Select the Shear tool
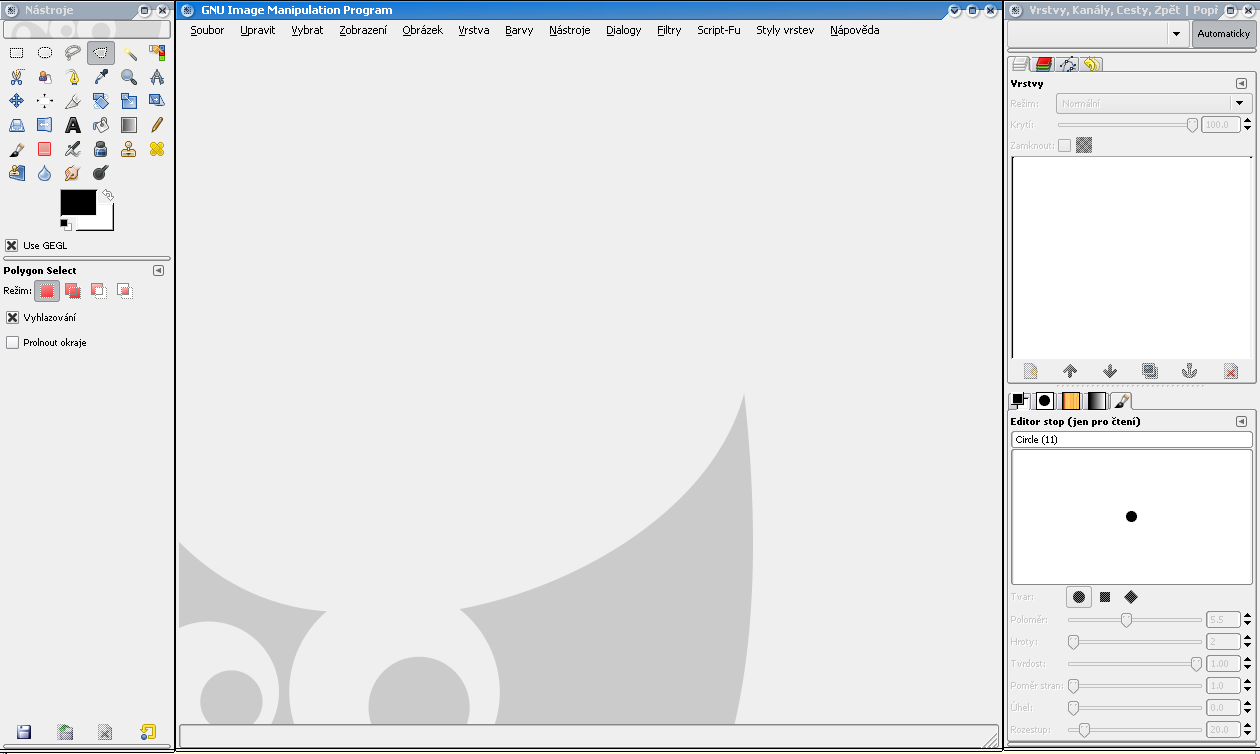Image resolution: width=1260 pixels, height=754 pixels. 157,101
